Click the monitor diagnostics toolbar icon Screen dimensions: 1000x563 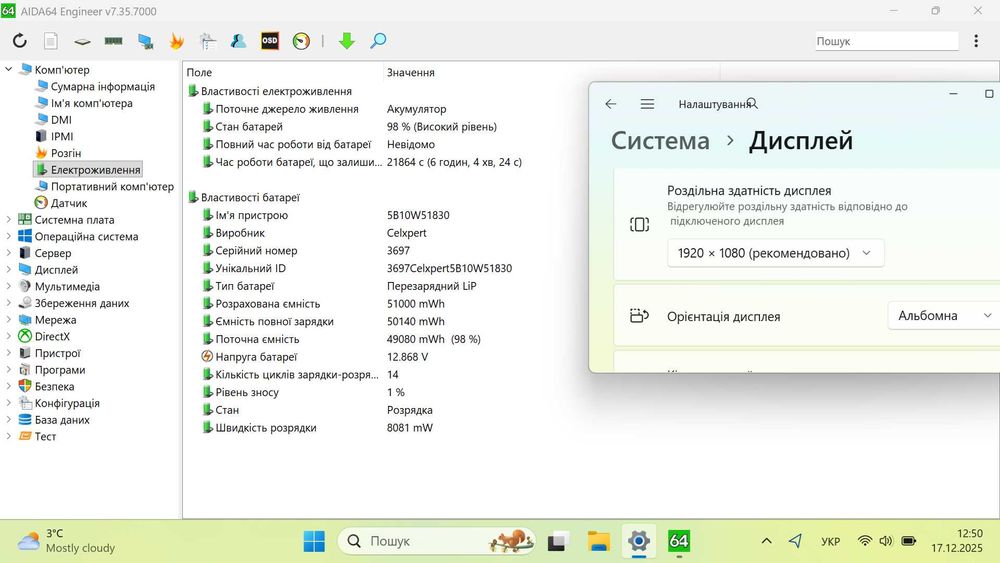145,41
